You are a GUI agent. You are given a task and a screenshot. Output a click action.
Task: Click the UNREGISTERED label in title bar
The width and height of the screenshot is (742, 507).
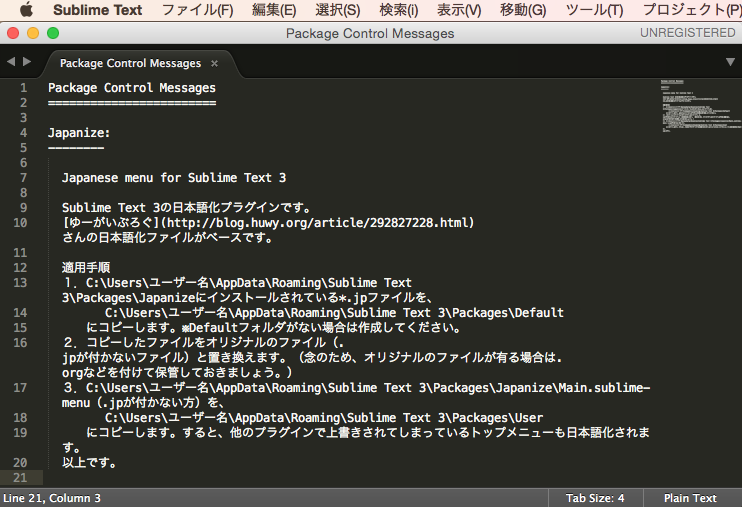(688, 33)
